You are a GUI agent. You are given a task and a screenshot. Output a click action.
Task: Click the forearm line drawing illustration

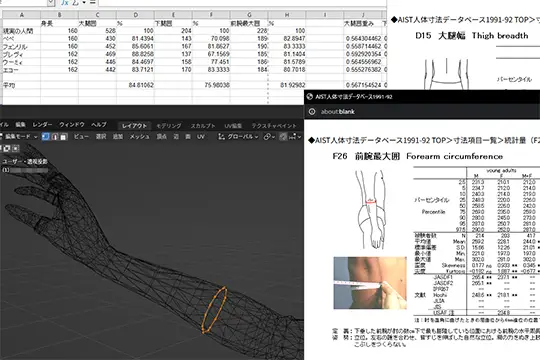tap(370, 209)
